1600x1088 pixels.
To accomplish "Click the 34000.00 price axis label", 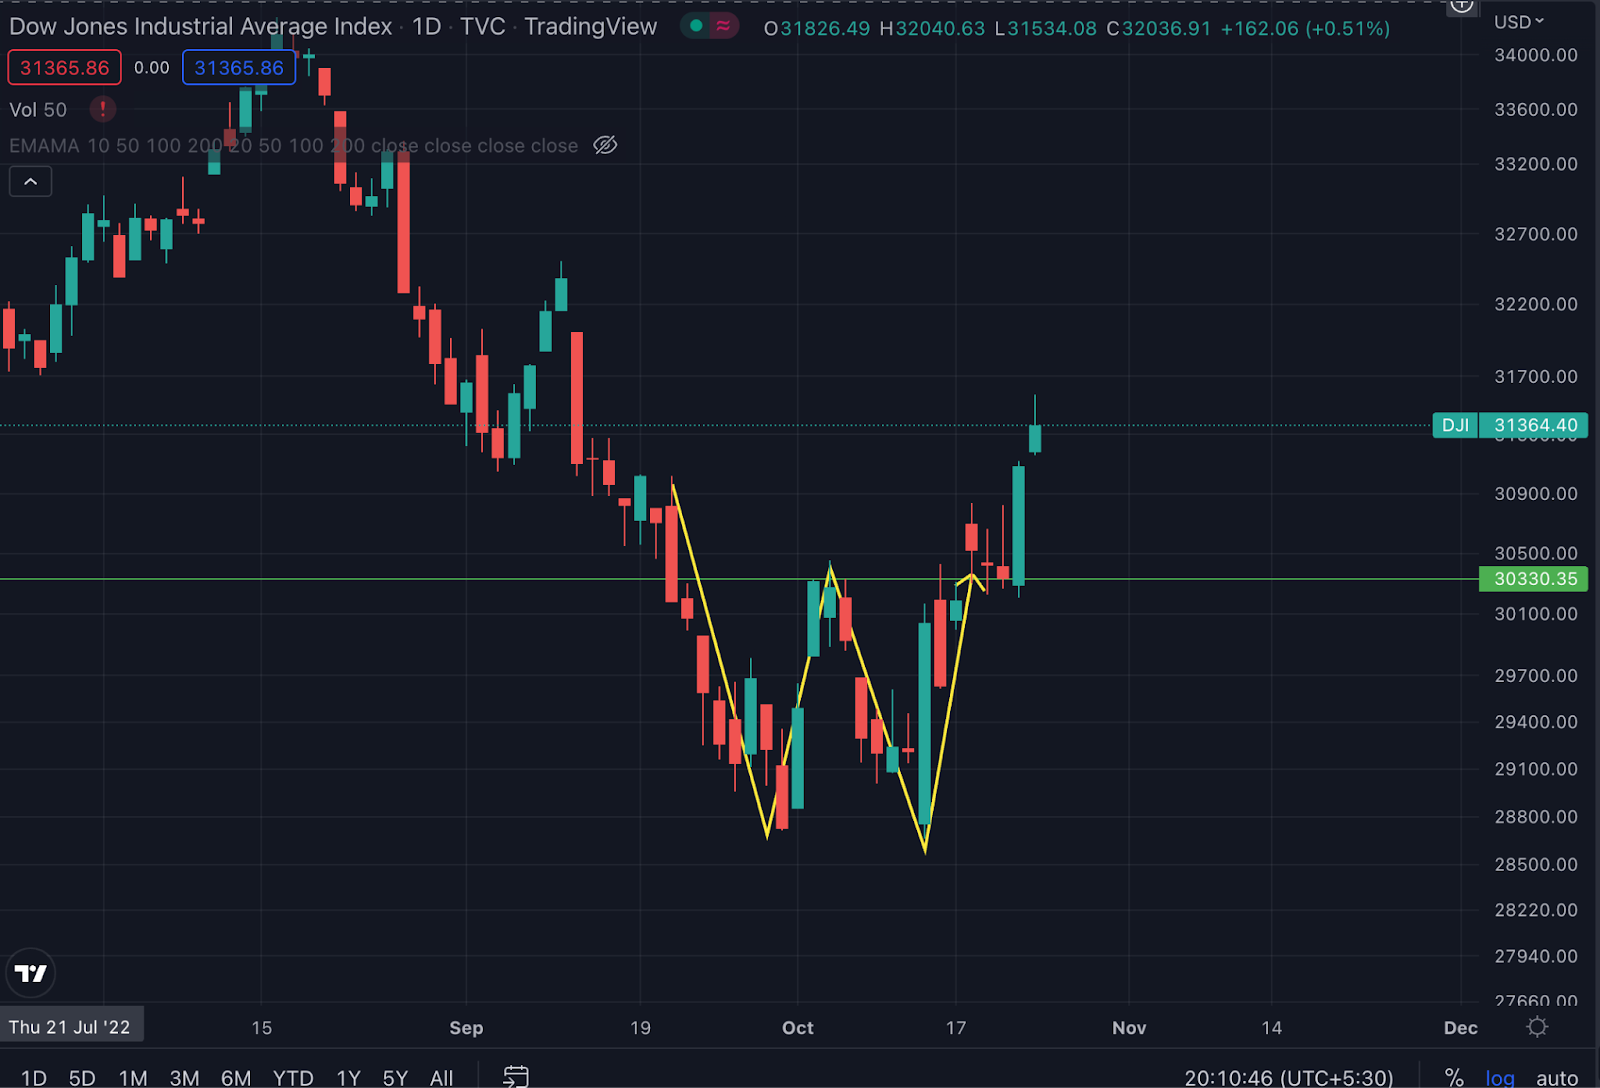I will 1536,55.
